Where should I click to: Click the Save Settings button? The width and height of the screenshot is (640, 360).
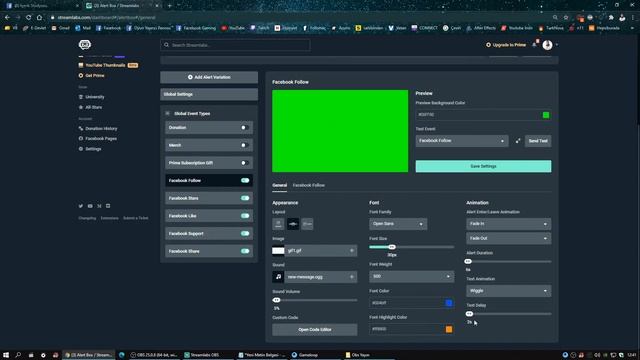483,166
